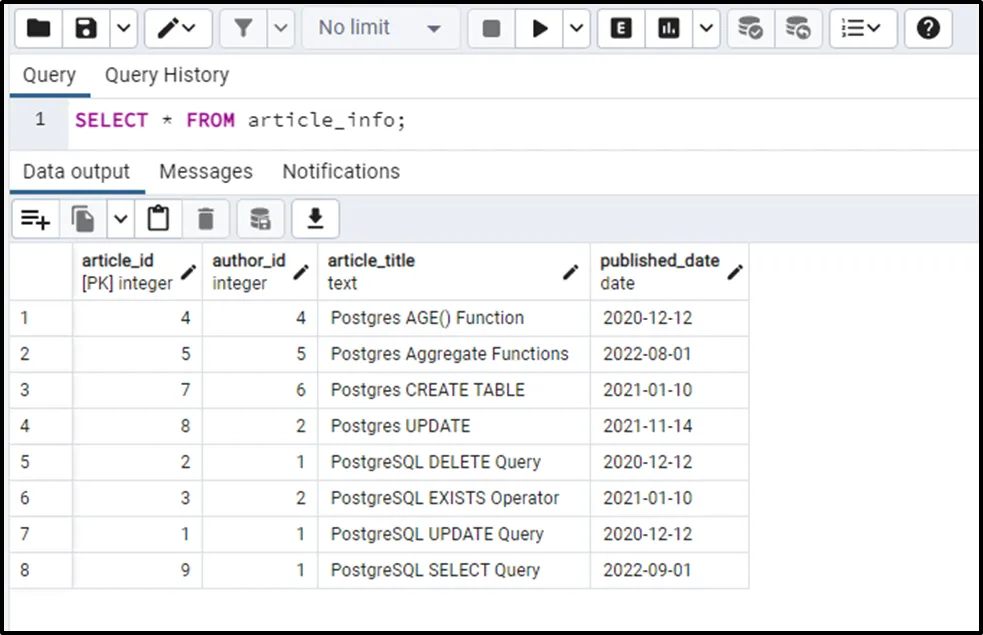Open the Help question mark icon

928,28
